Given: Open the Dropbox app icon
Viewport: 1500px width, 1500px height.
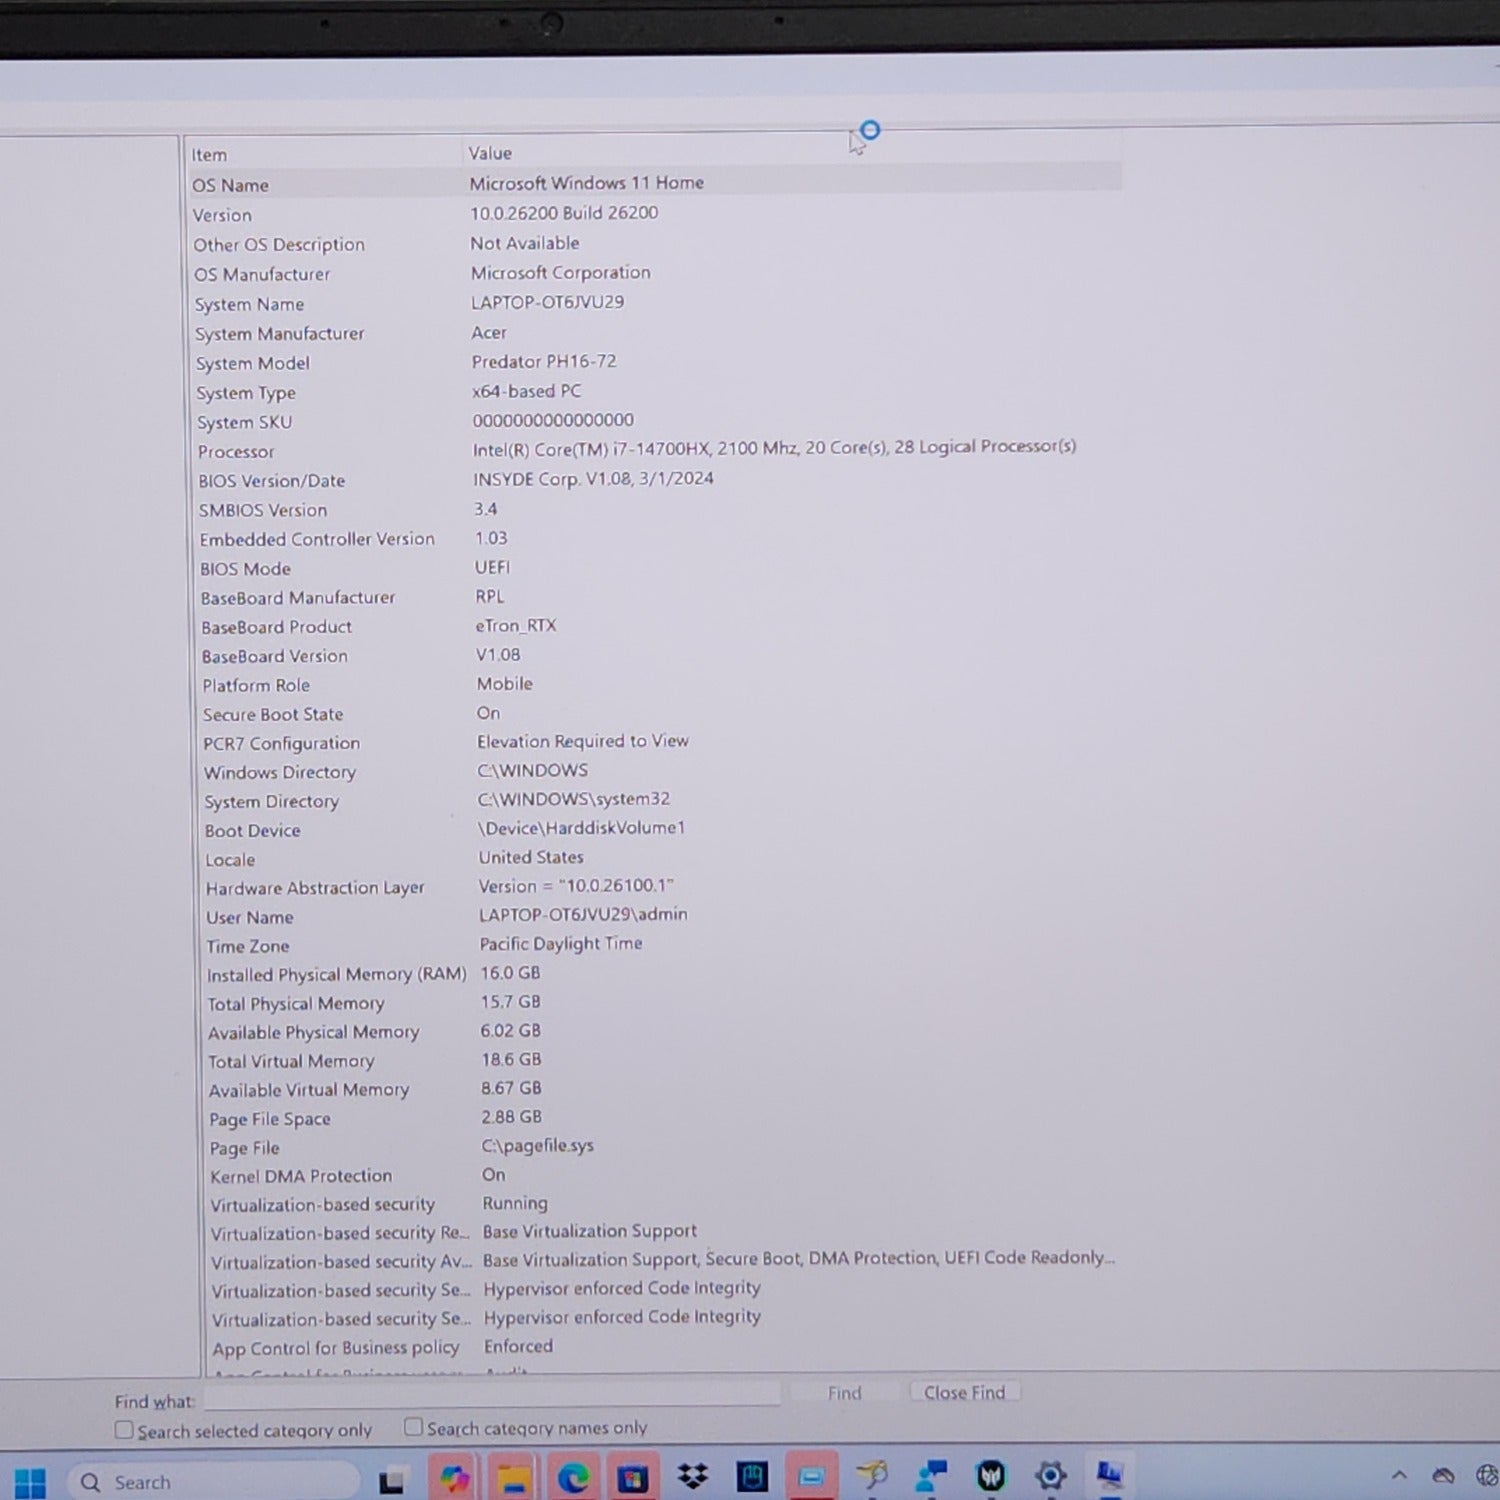Looking at the screenshot, I should [x=692, y=1476].
